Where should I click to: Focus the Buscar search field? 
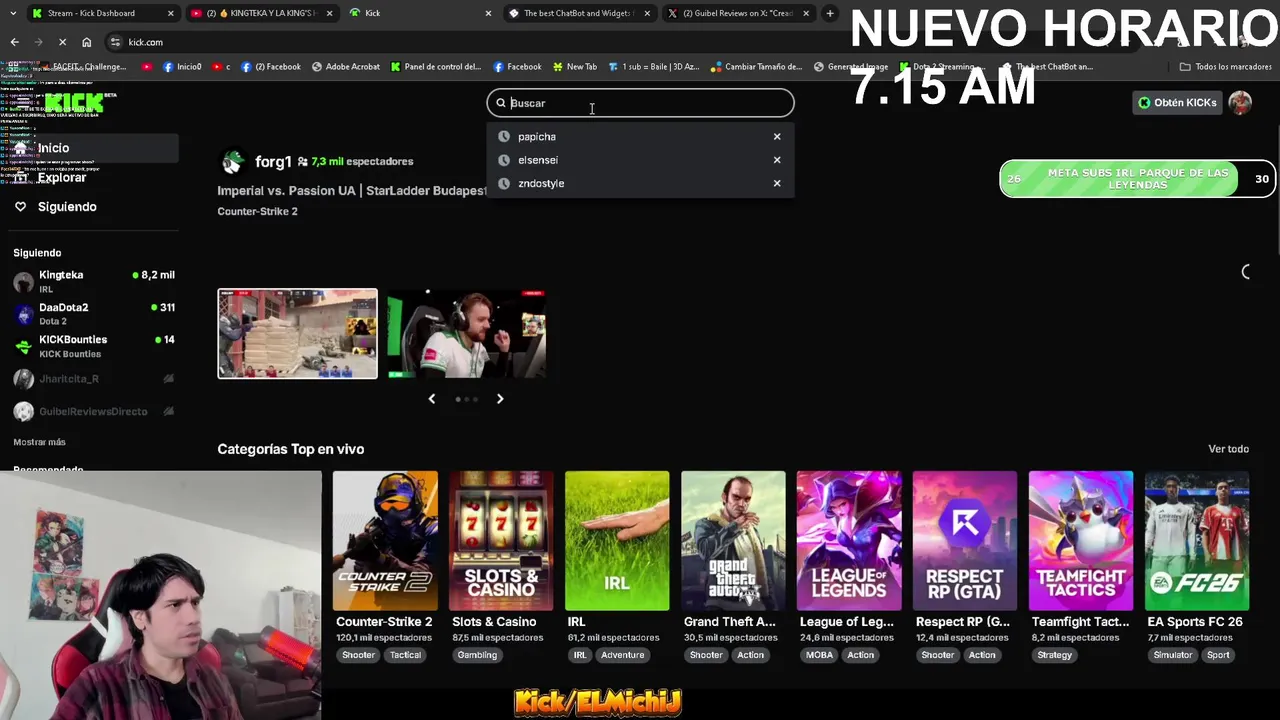point(640,103)
